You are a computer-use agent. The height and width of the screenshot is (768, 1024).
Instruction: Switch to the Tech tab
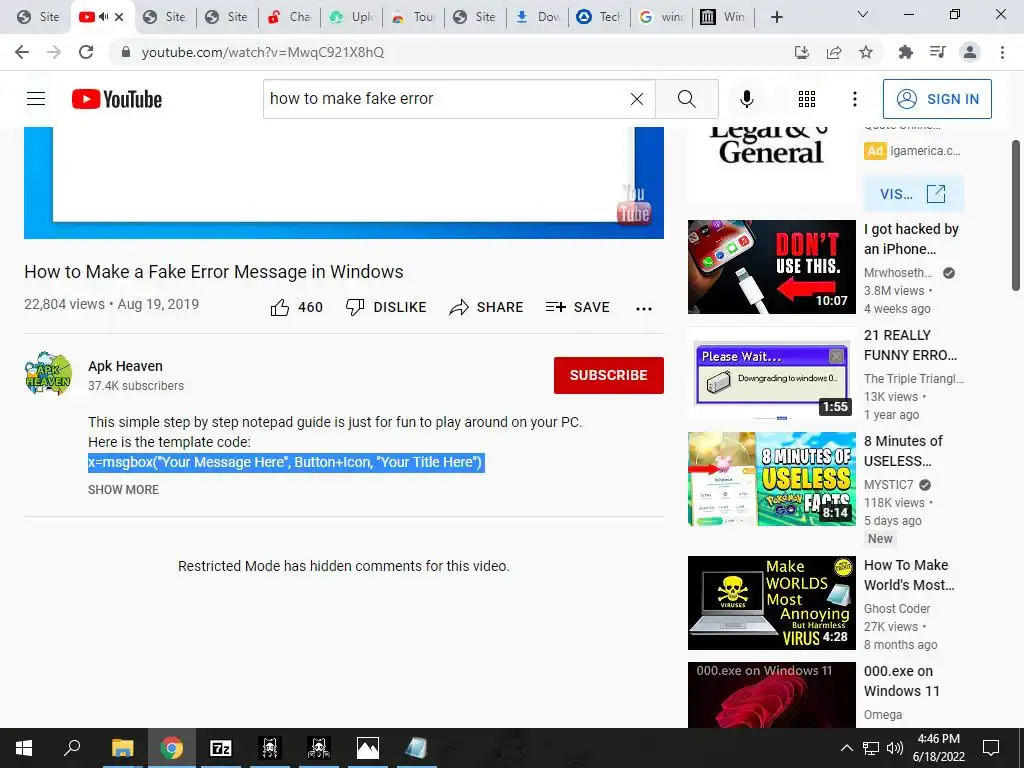pos(600,17)
